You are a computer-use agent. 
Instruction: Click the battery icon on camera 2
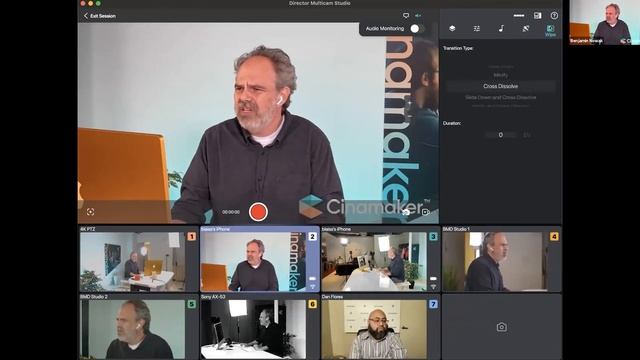coord(312,279)
